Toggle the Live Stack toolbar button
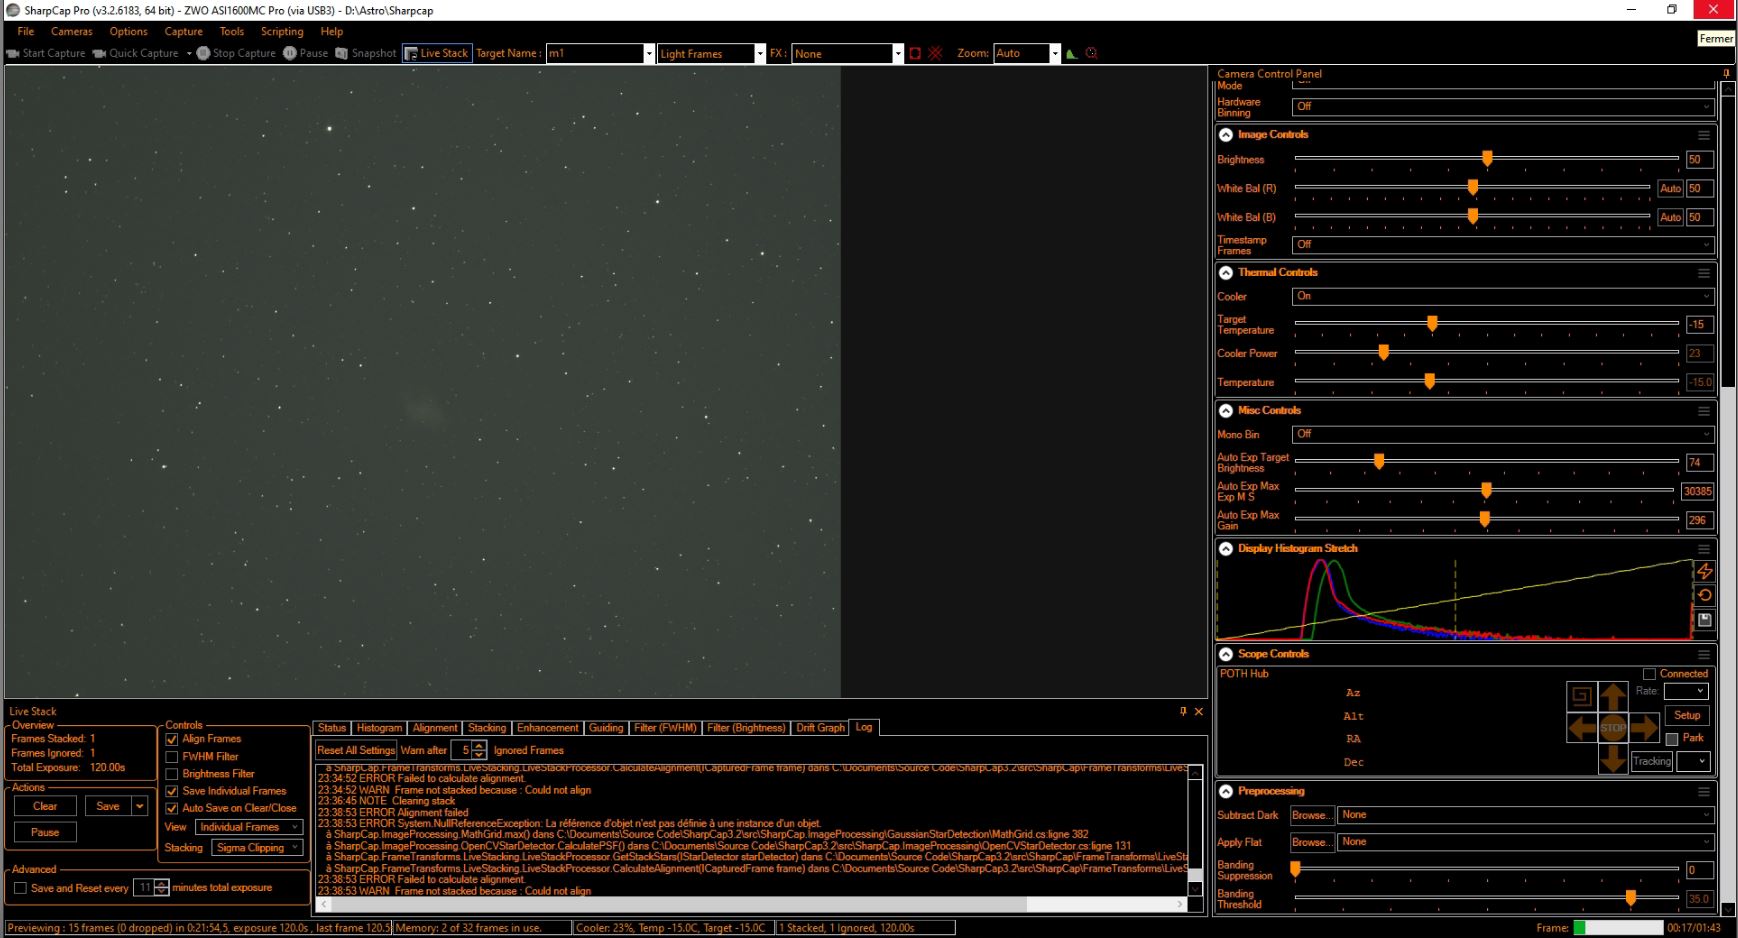Viewport: 1738px width, 938px height. tap(436, 53)
